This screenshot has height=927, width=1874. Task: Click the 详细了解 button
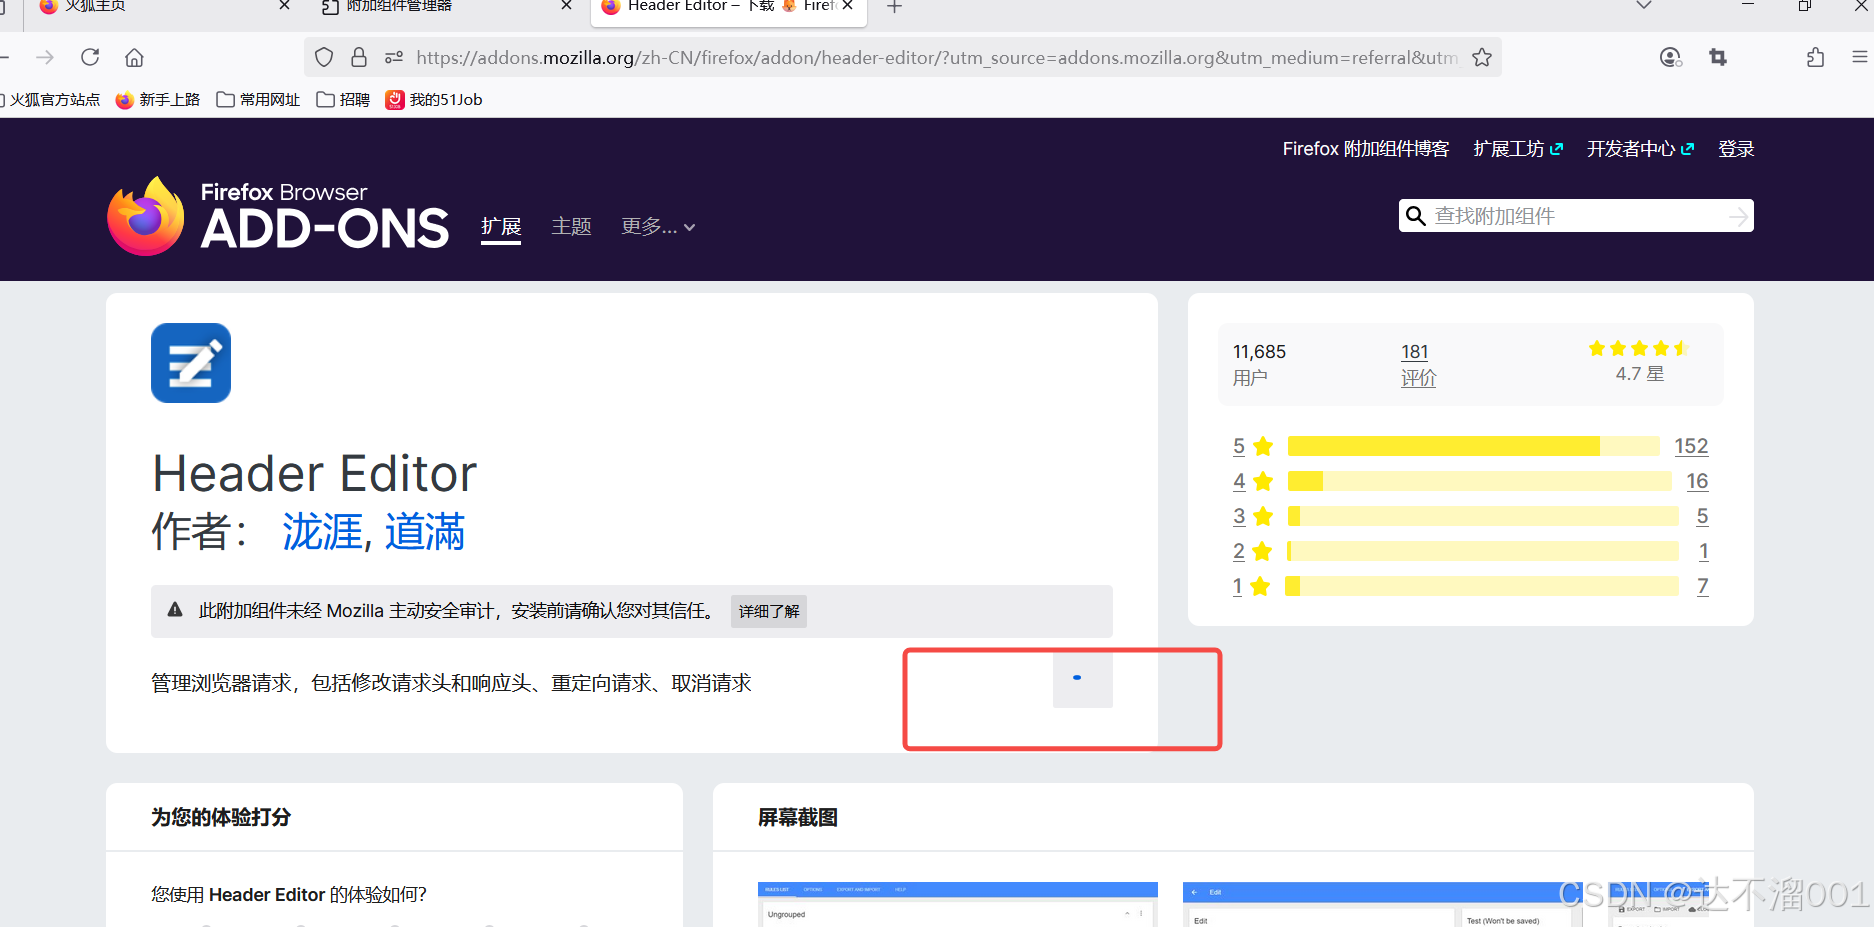[768, 611]
